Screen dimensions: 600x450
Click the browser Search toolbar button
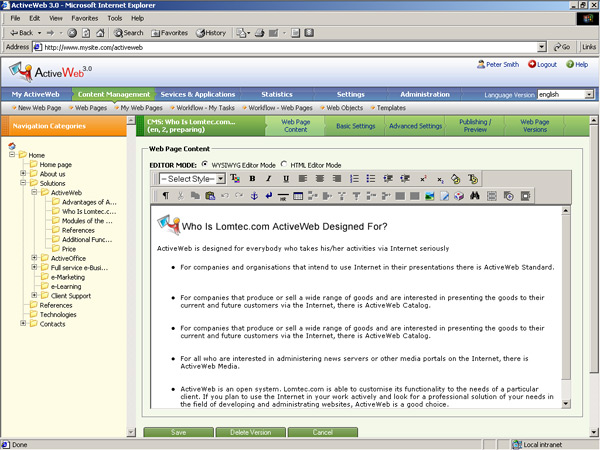pos(129,33)
